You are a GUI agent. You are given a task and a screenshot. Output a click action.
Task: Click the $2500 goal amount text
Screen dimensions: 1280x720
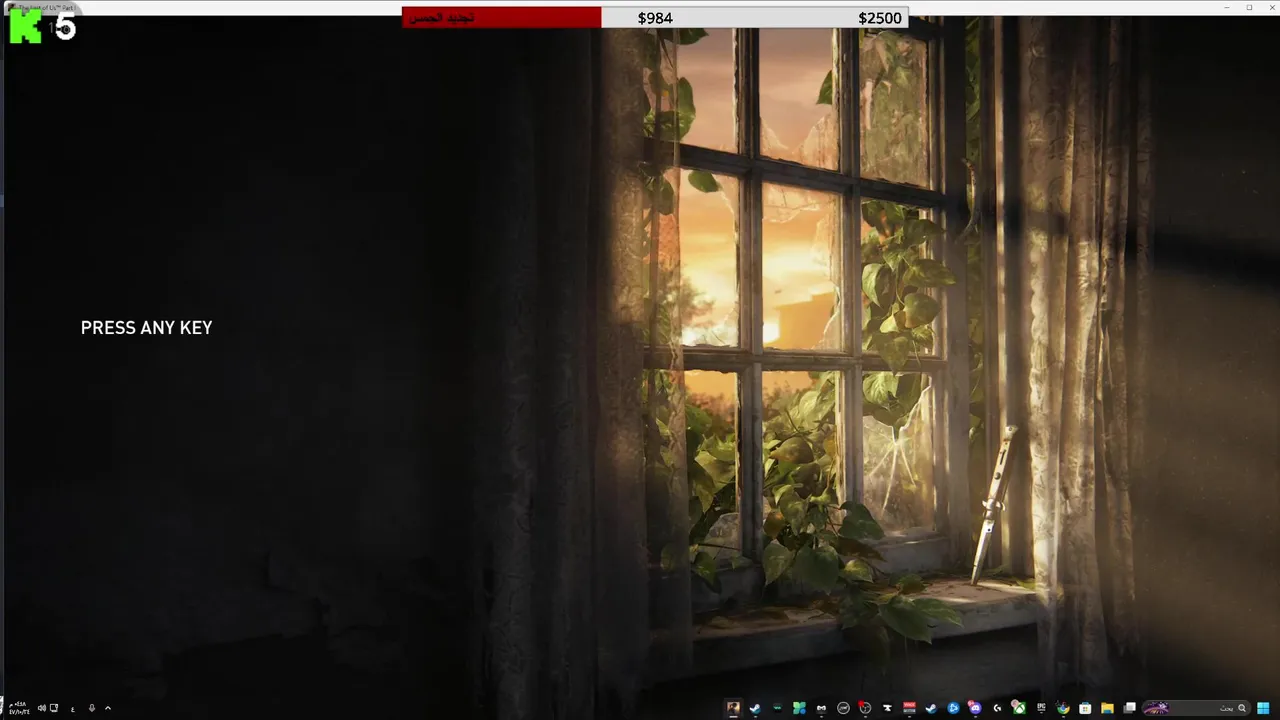point(880,18)
